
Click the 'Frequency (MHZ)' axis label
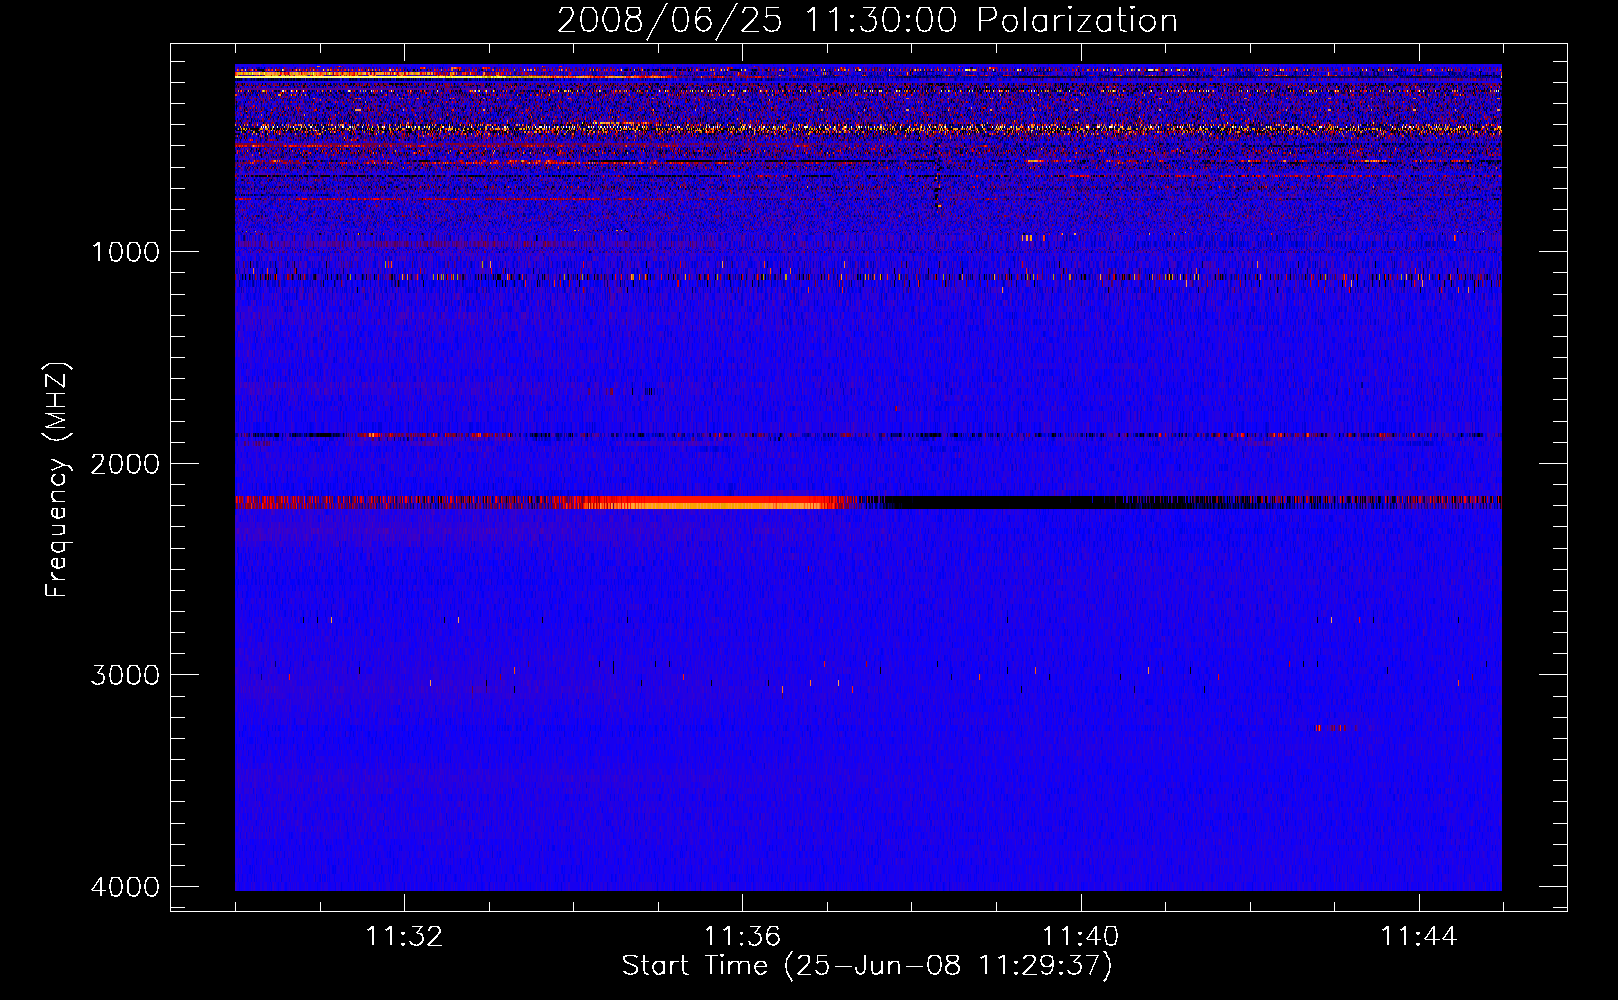tap(57, 480)
